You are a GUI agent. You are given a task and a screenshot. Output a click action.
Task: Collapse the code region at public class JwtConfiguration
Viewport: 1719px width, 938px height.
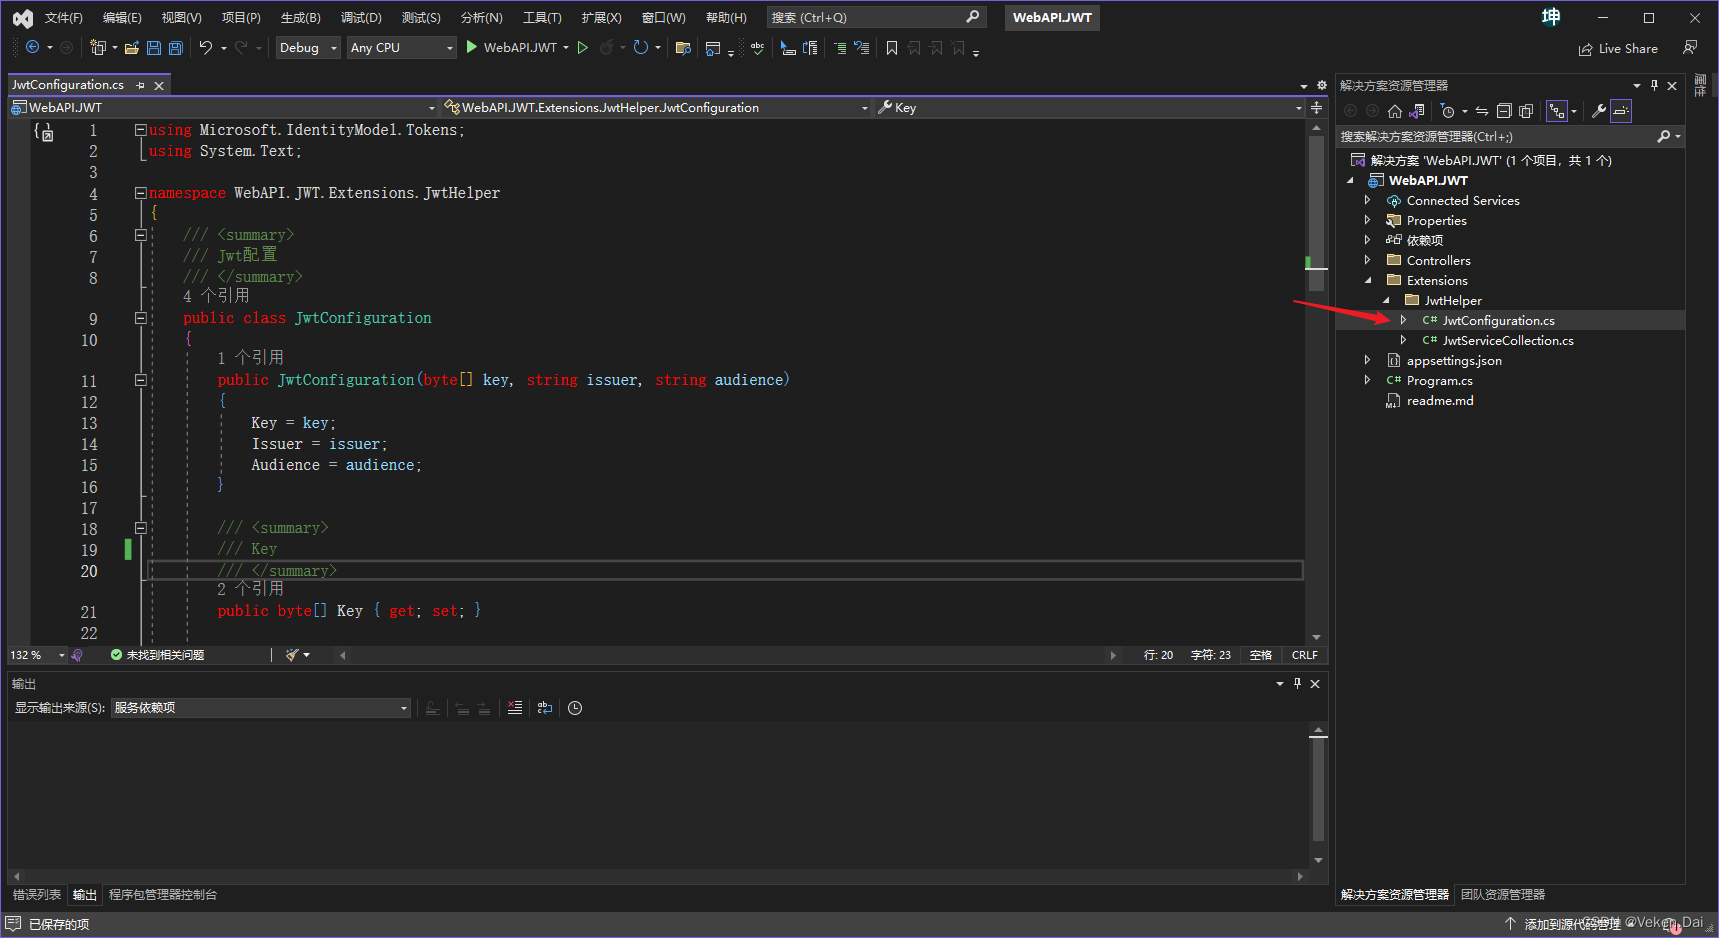tap(141, 318)
